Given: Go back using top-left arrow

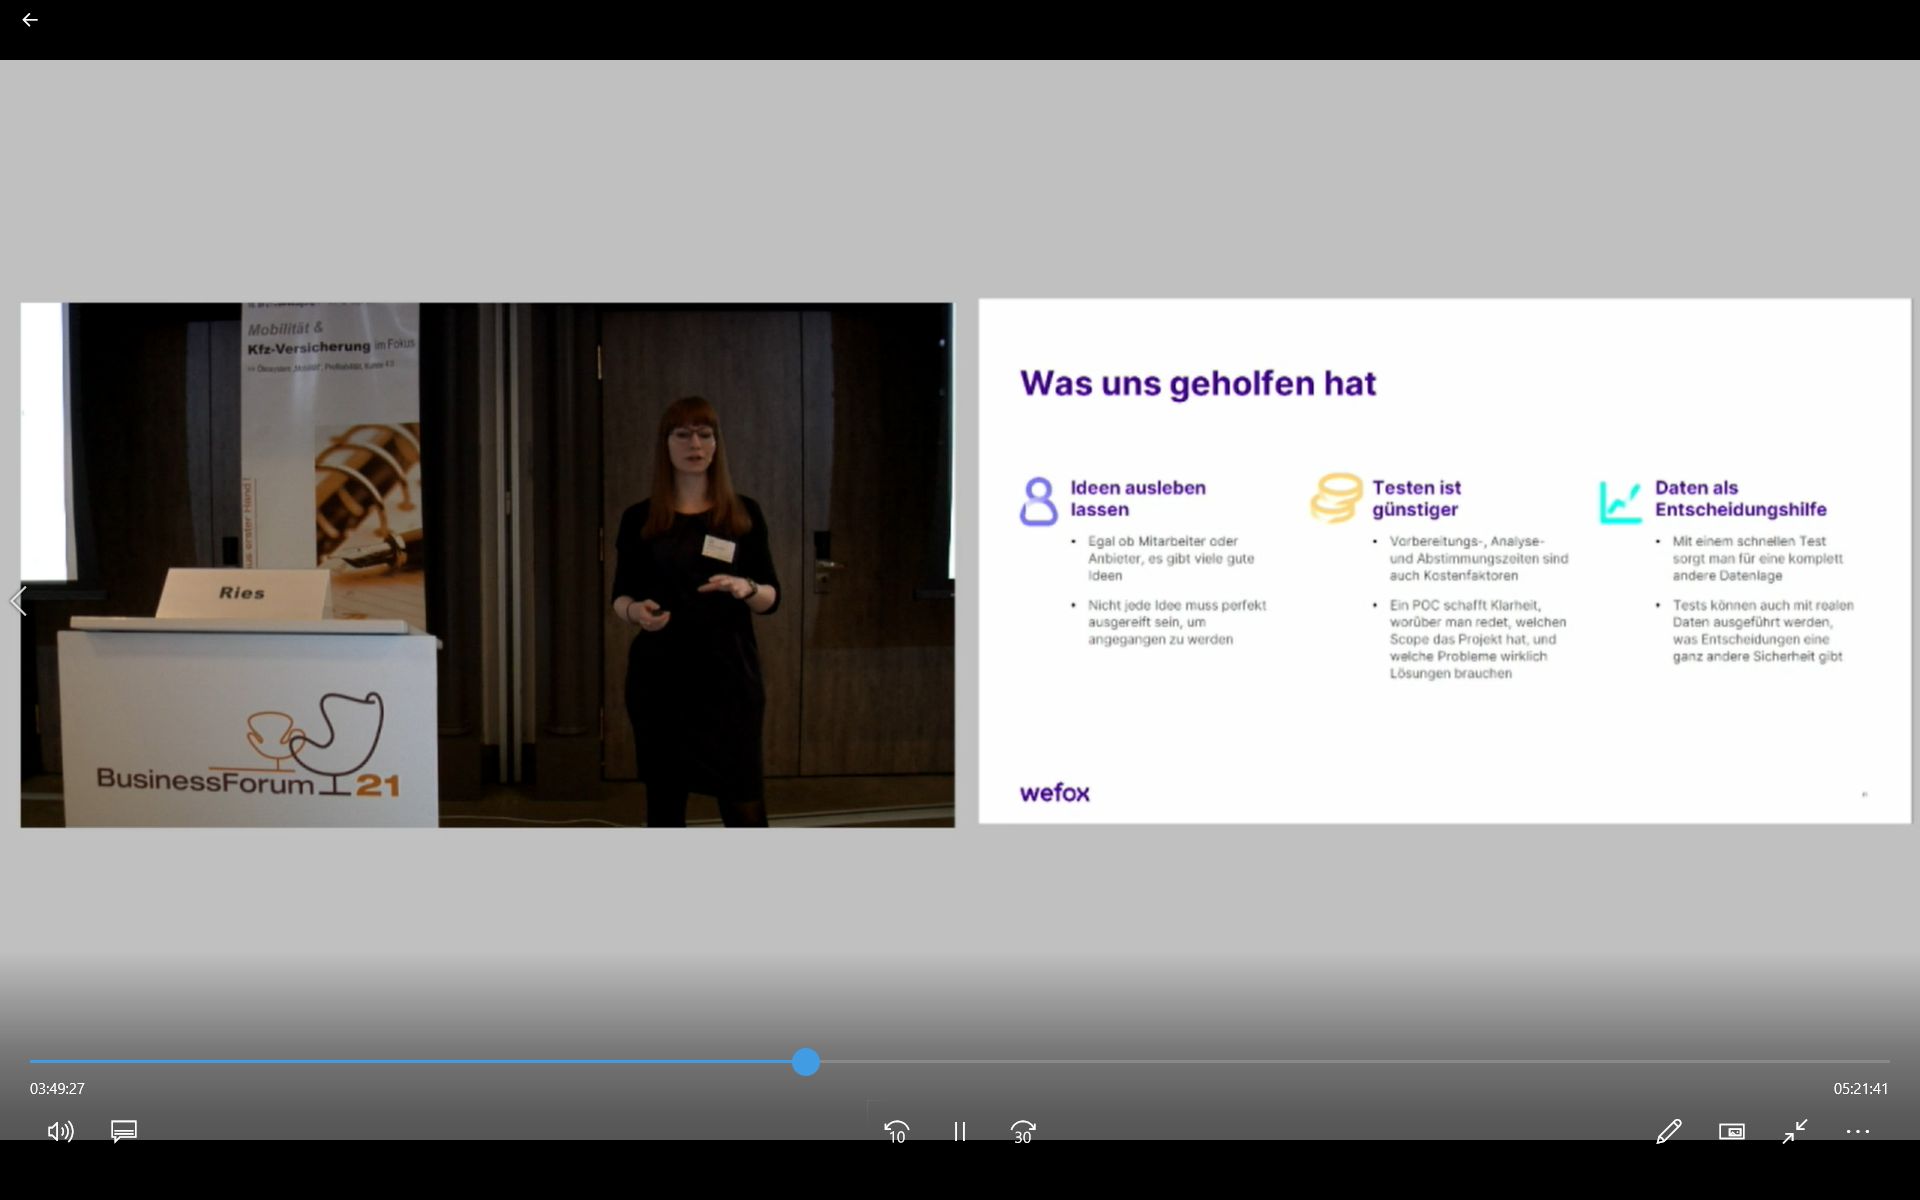Looking at the screenshot, I should tap(30, 20).
